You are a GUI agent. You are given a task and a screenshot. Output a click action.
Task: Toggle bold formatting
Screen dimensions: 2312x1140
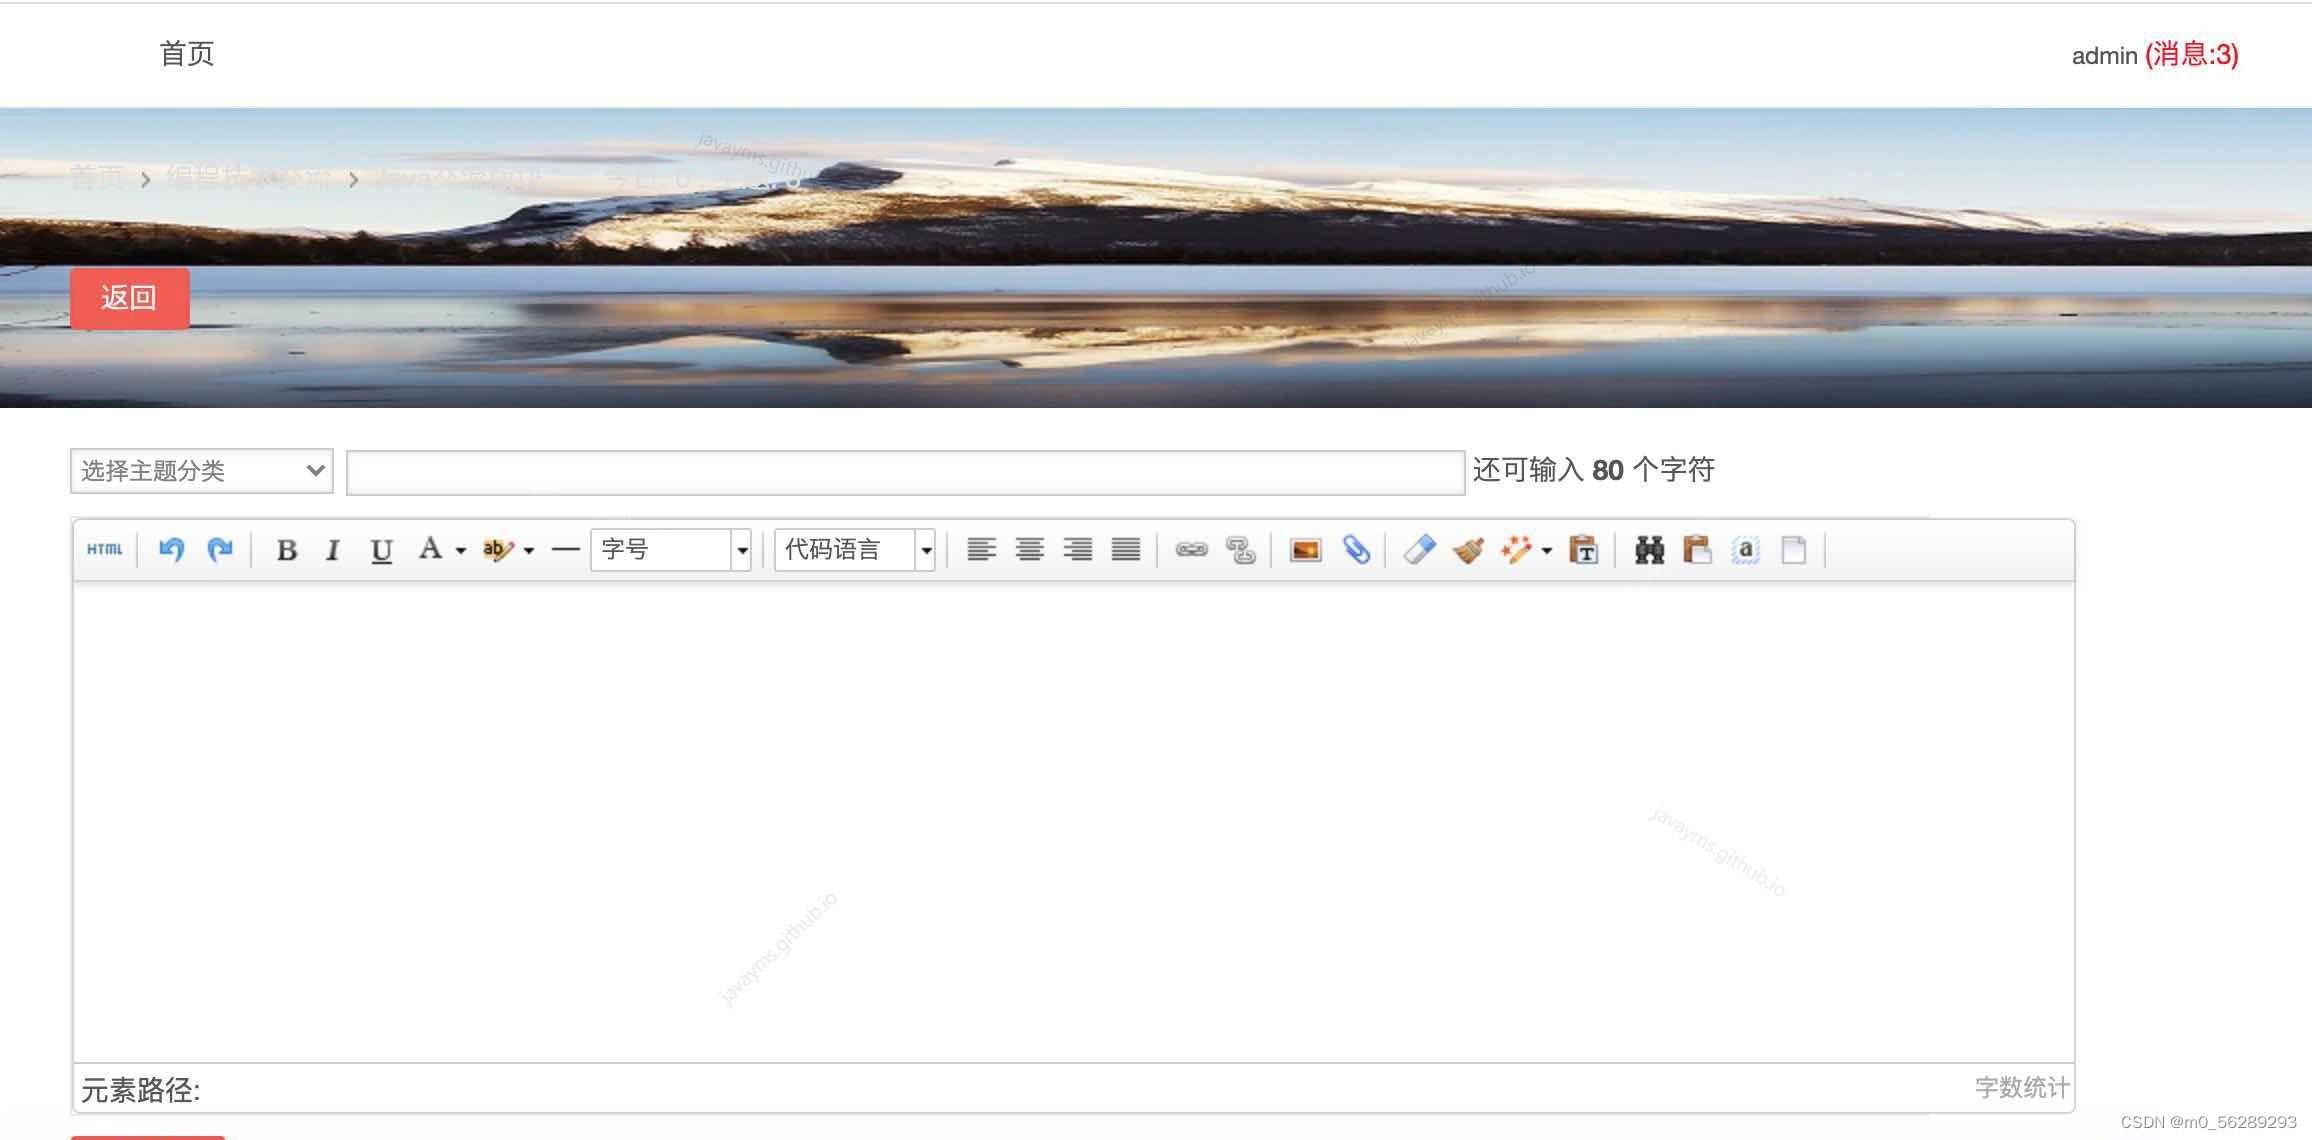point(286,550)
